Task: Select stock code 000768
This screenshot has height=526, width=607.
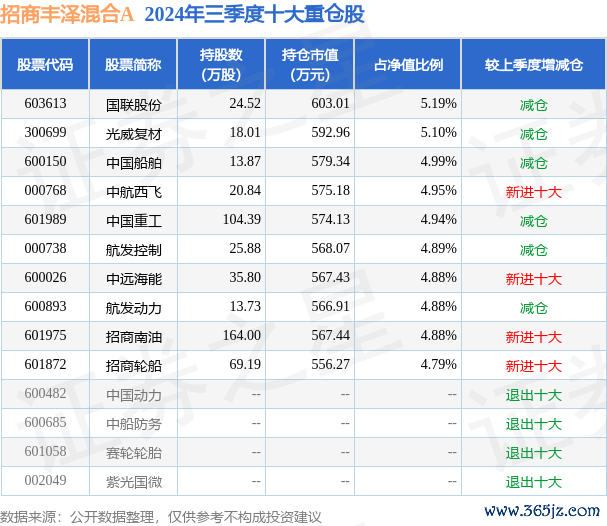Action: (45, 190)
